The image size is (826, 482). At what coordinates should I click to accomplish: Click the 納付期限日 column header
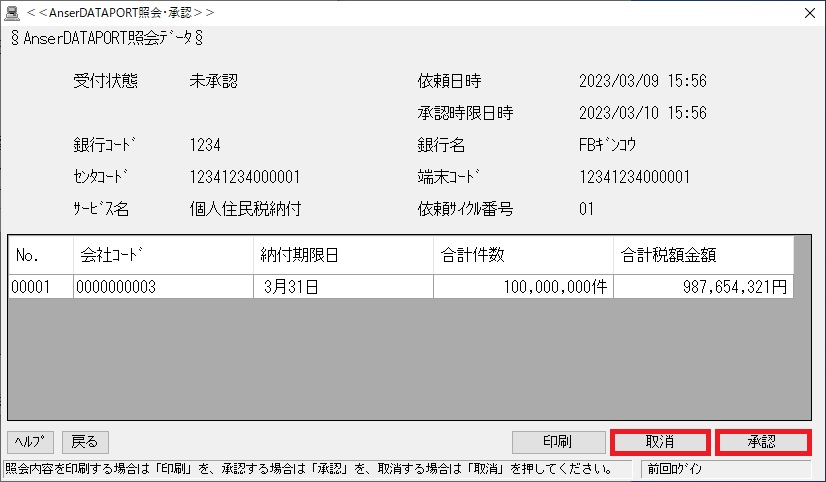tap(342, 255)
